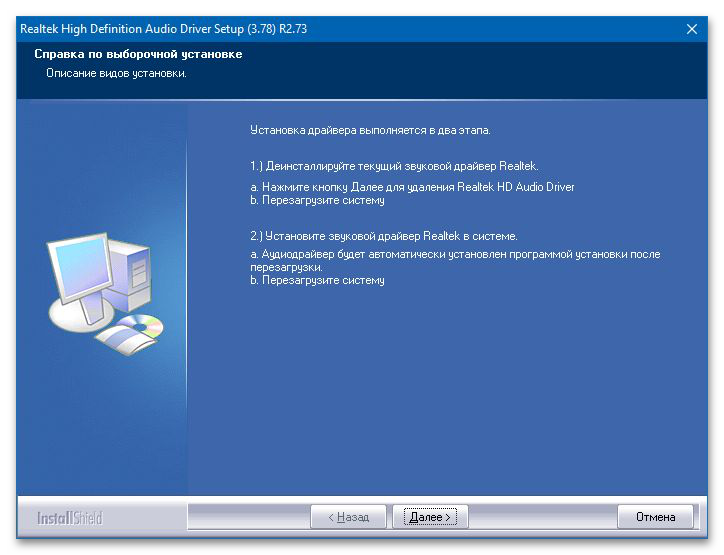Close the Realtek setup window
The height and width of the screenshot is (555, 724).
click(692, 29)
